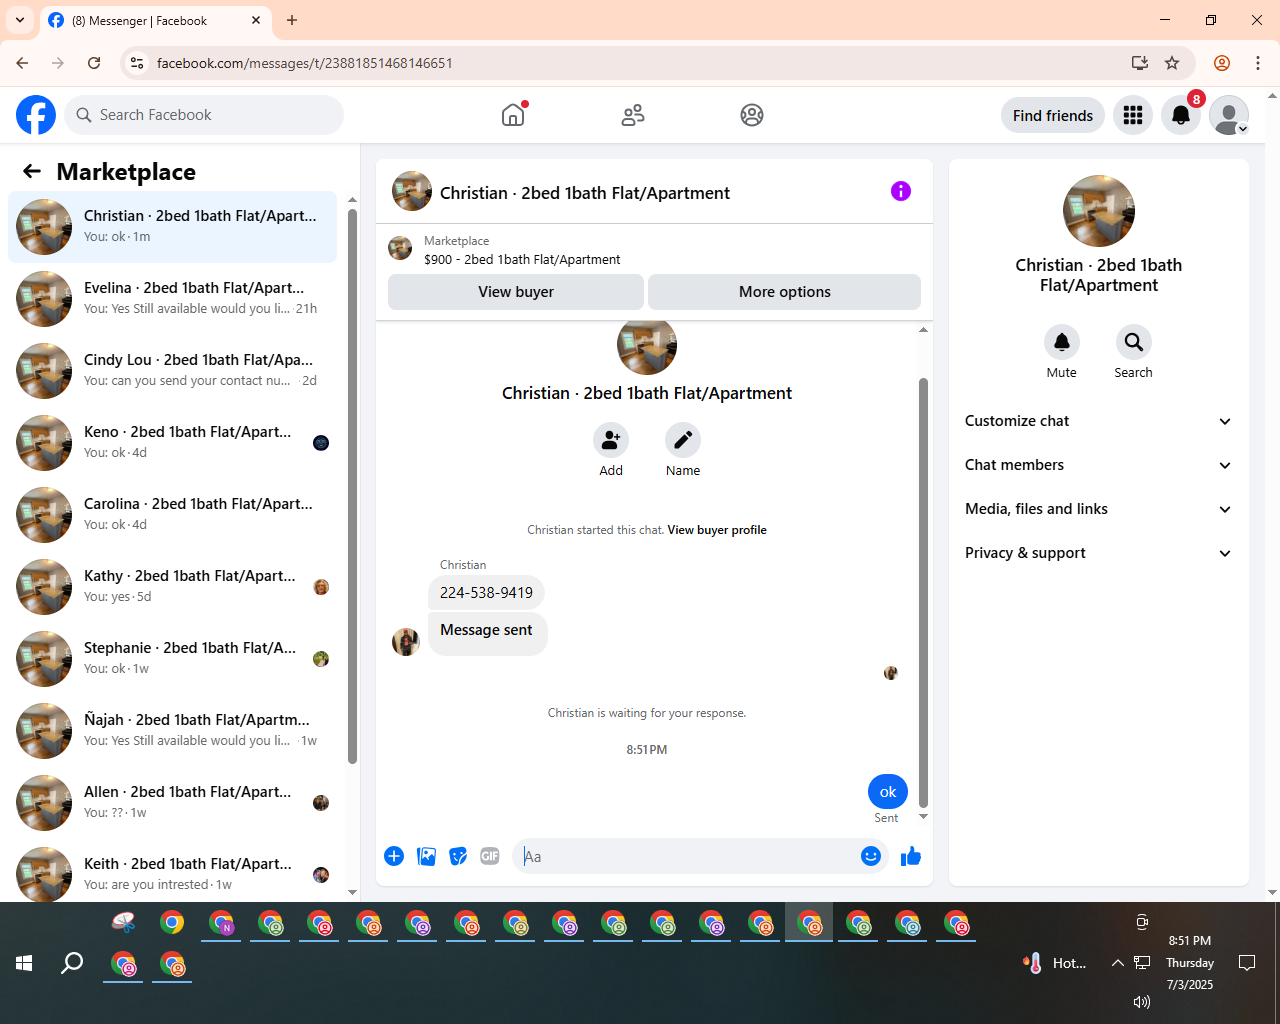Open Keith conversation in list
This screenshot has width=1280, height=1024.
click(173, 873)
